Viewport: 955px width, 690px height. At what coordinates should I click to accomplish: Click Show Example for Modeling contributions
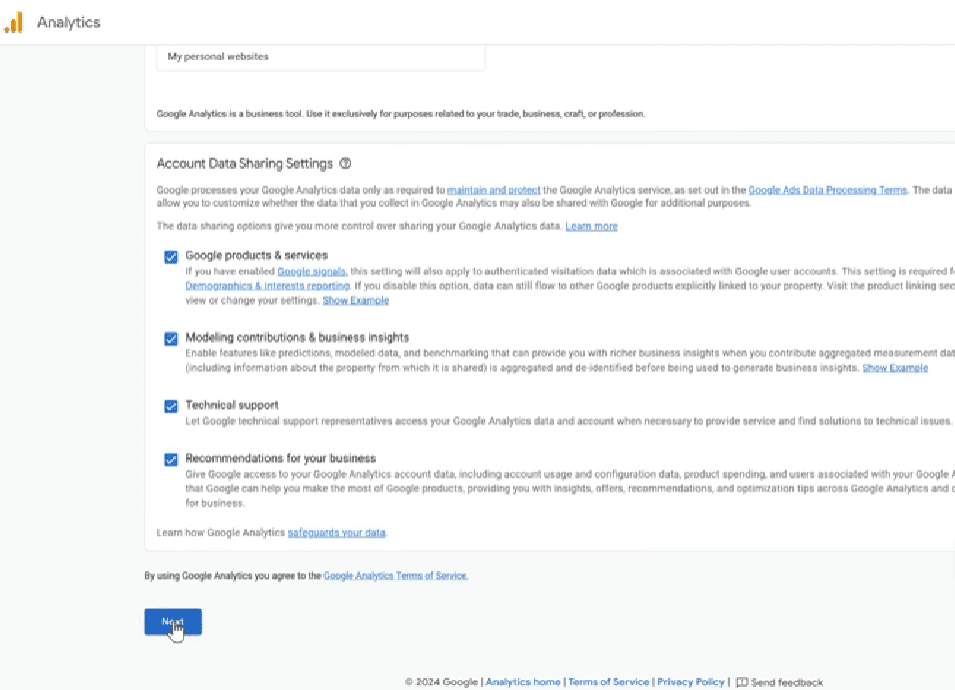pos(894,367)
